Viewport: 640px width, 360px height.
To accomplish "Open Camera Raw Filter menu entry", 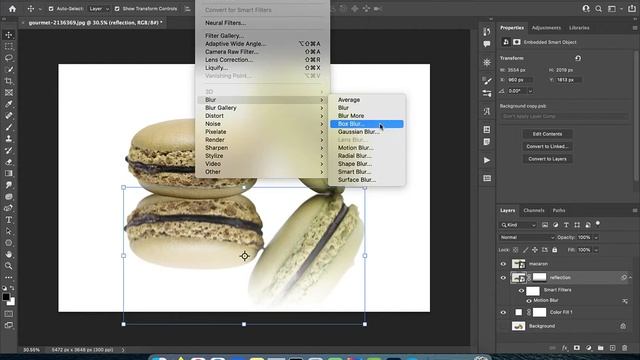I will tap(263, 52).
